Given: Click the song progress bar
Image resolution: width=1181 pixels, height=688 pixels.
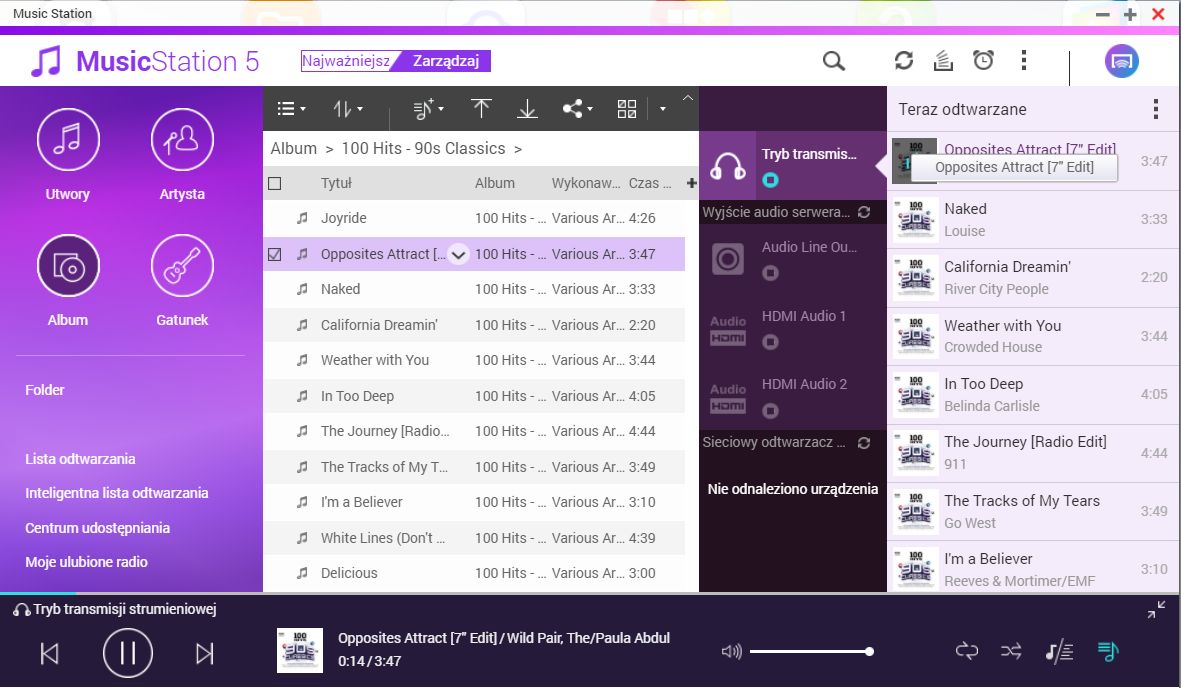Looking at the screenshot, I should point(590,594).
